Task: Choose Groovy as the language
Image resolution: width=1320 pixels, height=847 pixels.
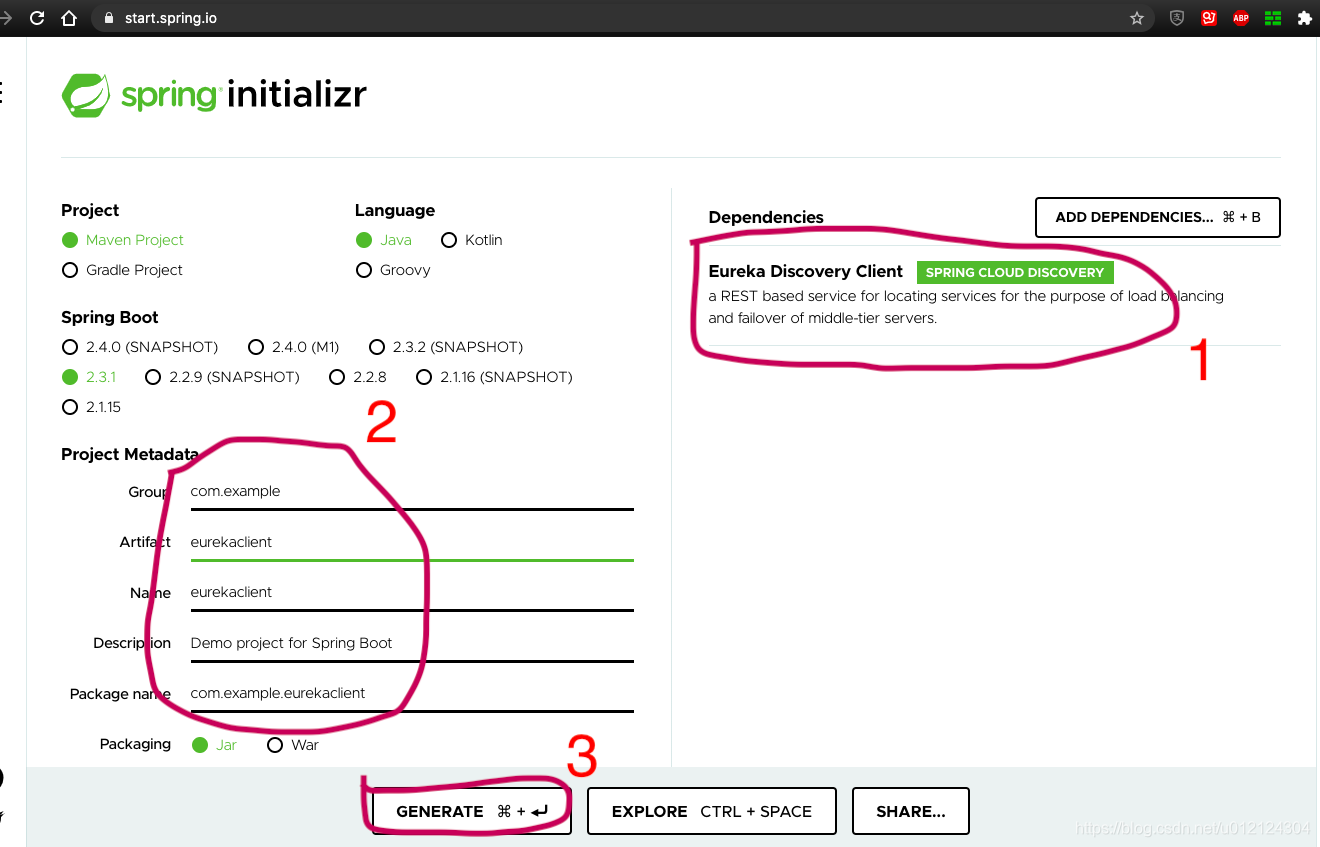Action: 394,270
